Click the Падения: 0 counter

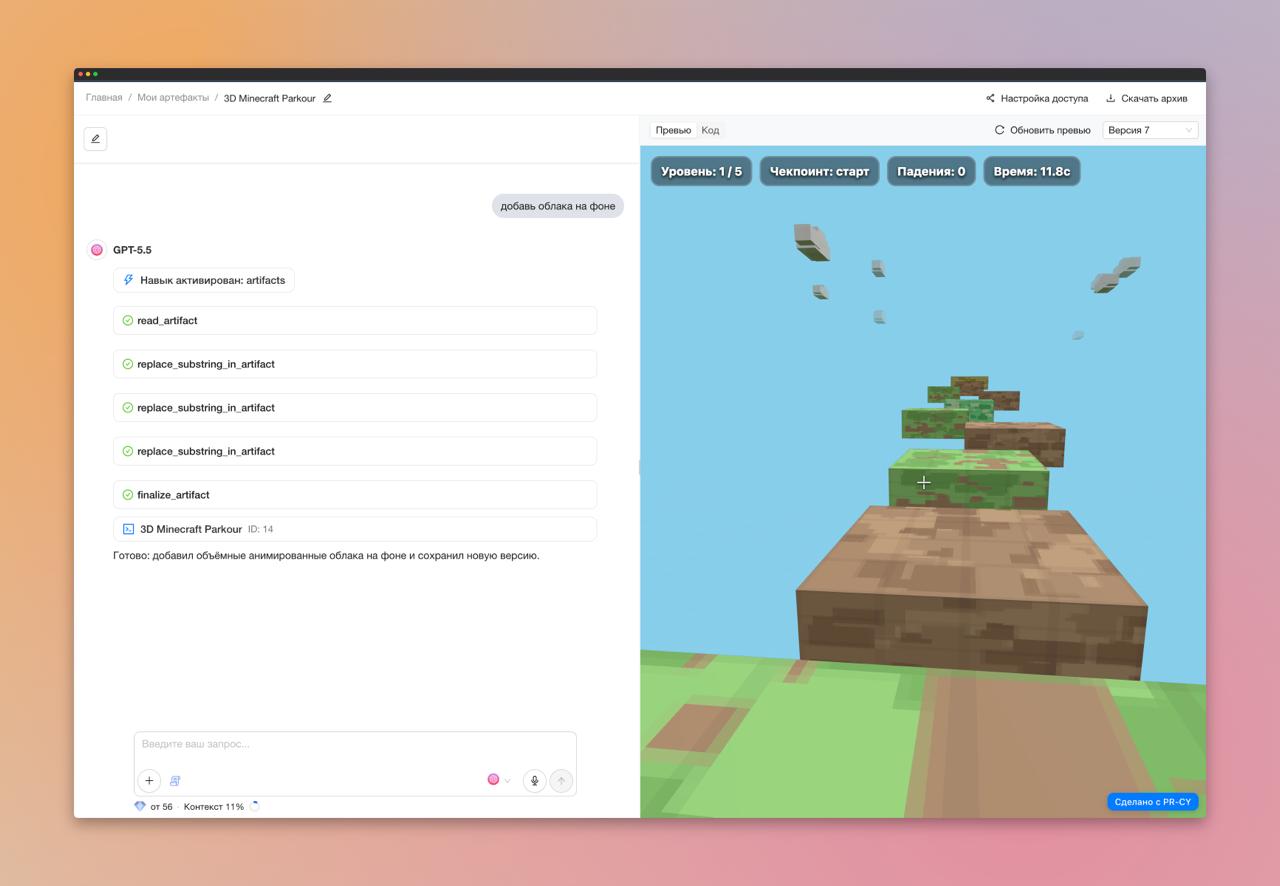point(931,171)
